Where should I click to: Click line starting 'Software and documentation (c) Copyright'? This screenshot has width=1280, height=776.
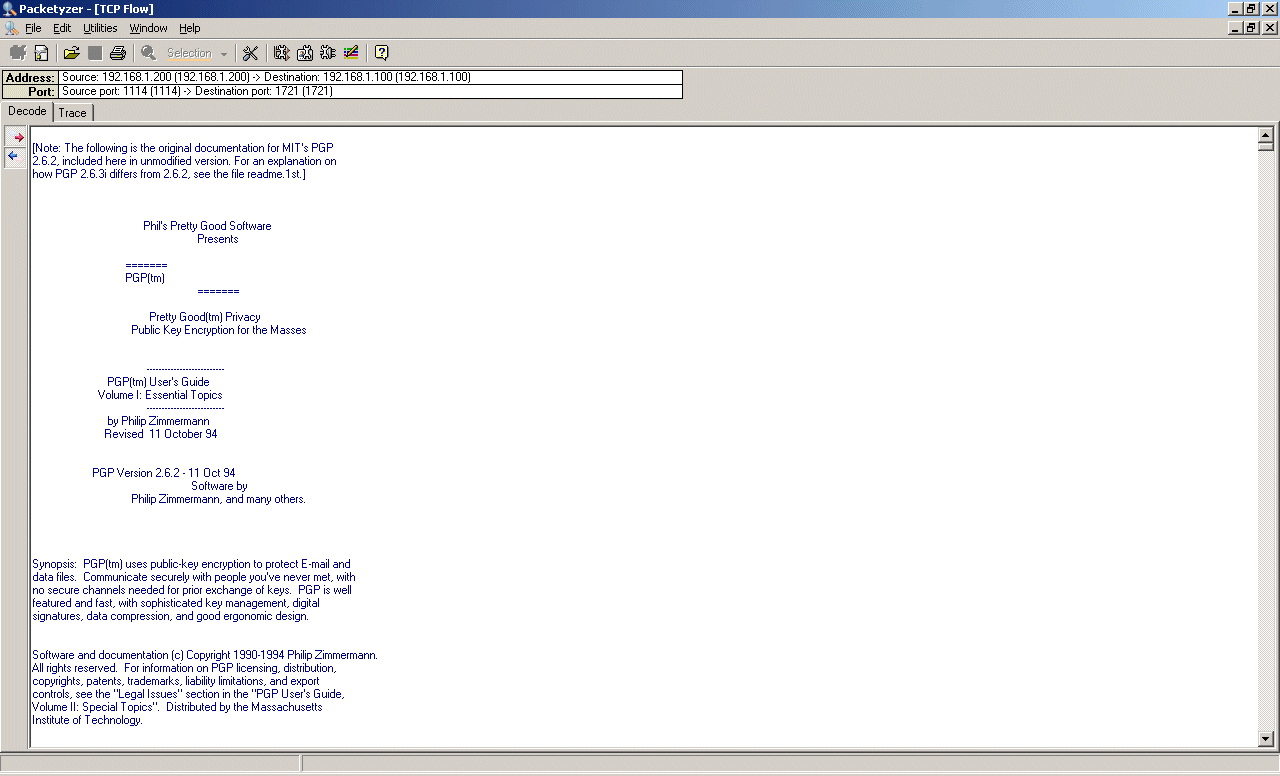pos(205,655)
